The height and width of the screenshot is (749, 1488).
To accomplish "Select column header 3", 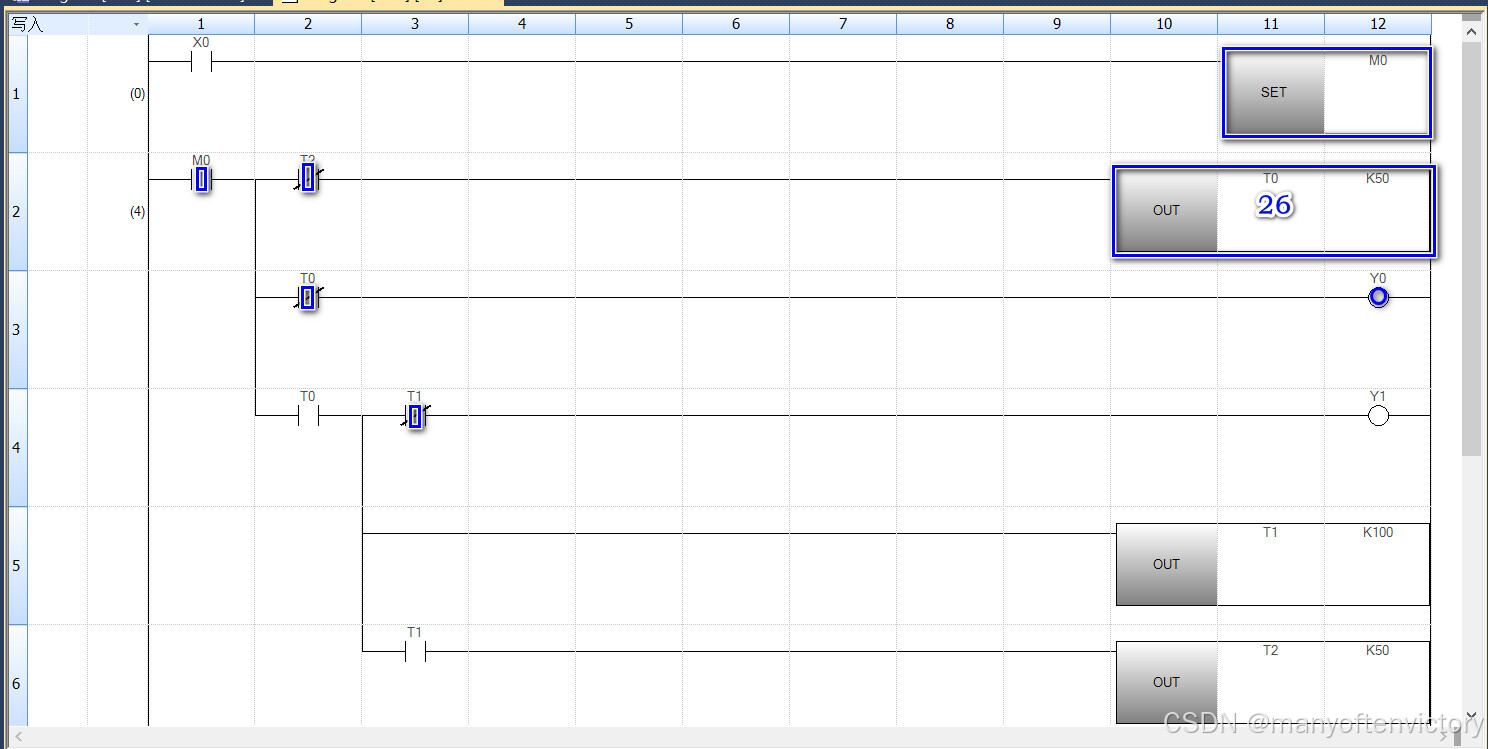I will click(x=415, y=24).
